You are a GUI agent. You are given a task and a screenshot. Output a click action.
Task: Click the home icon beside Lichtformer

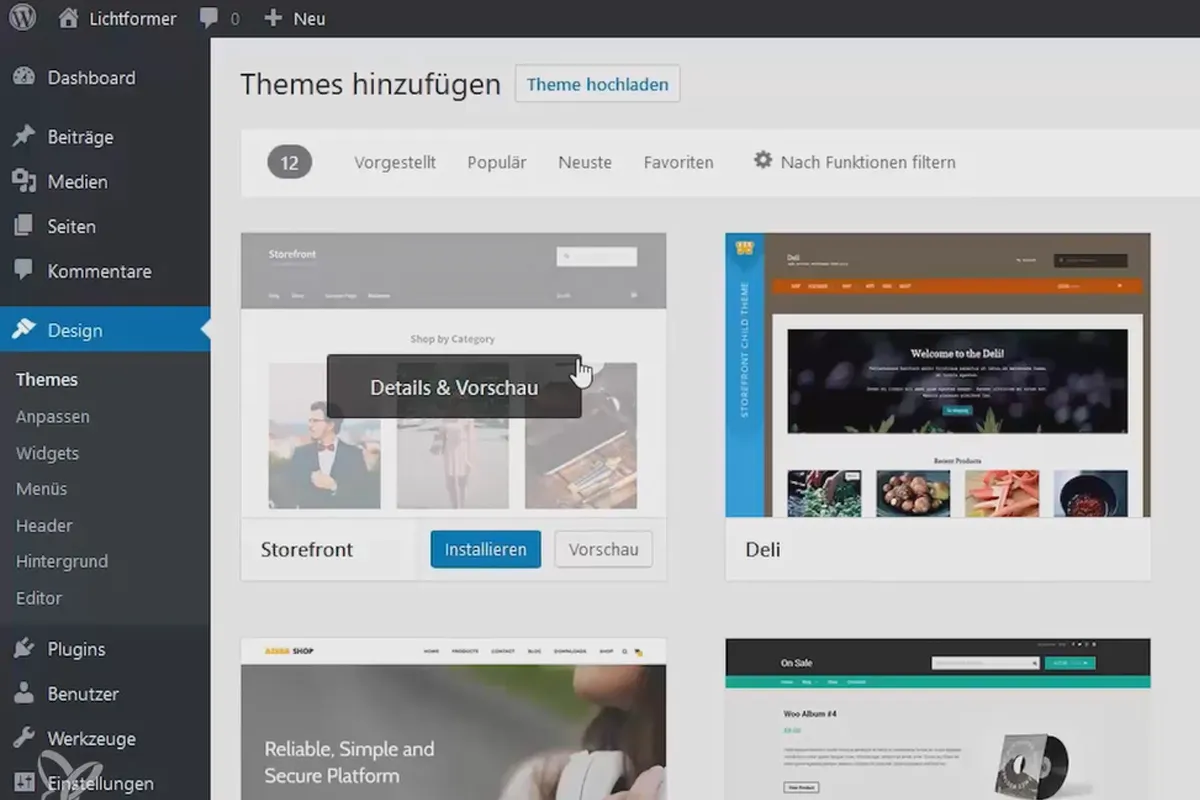click(x=68, y=18)
